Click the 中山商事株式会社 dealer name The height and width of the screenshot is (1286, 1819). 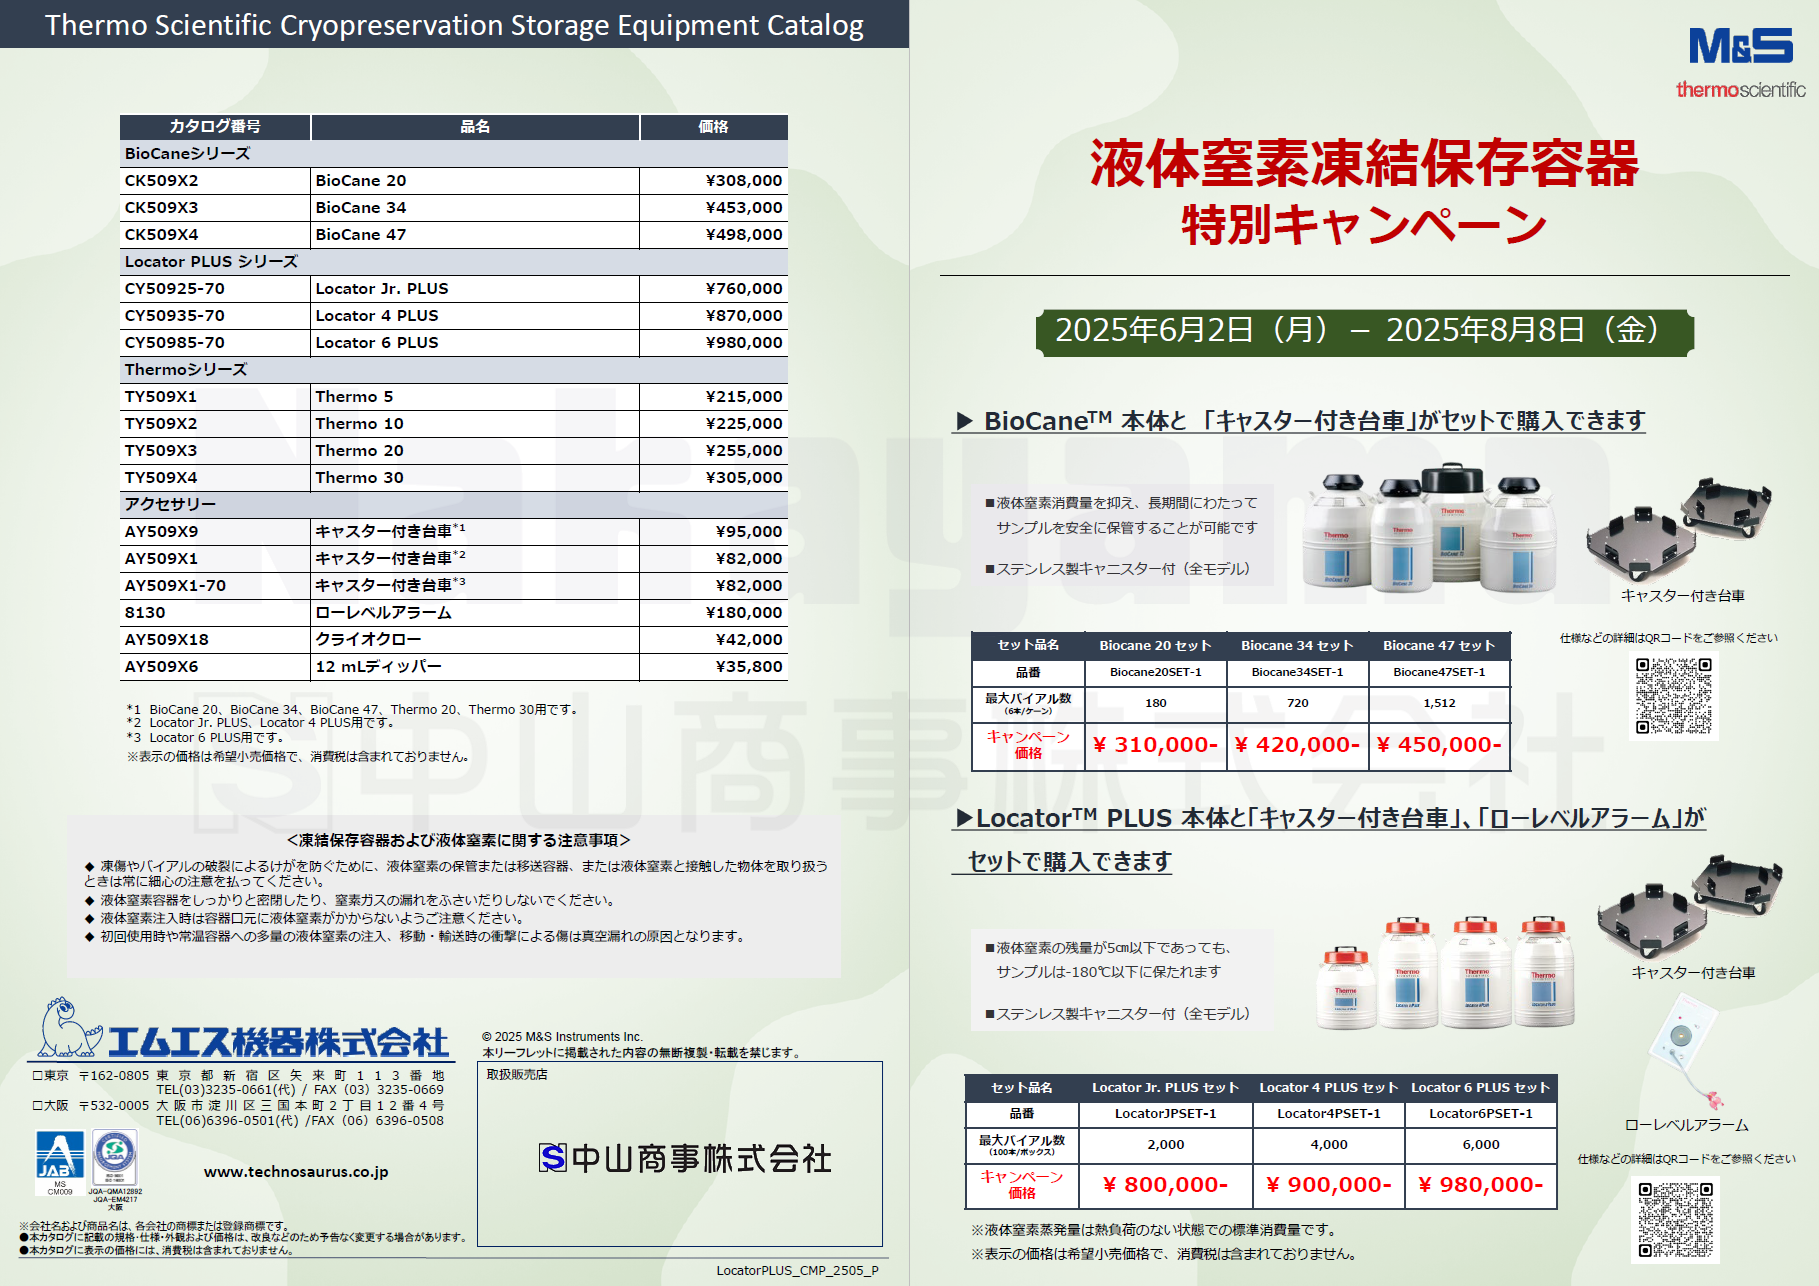pos(701,1158)
